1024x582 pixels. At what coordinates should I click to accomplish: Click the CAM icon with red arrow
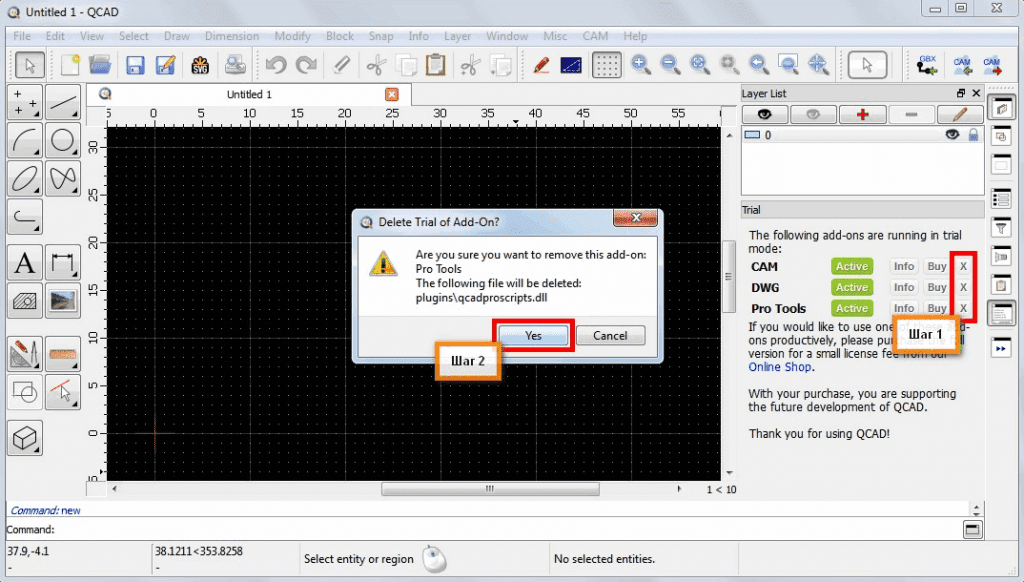tap(992, 65)
